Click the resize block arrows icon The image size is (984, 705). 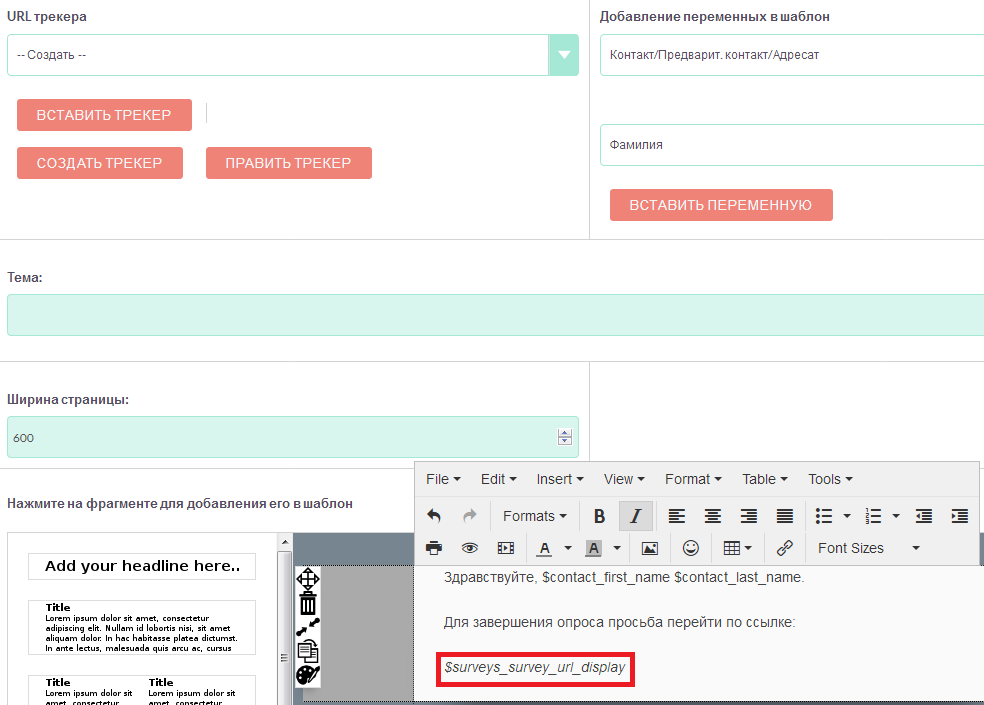[x=308, y=627]
